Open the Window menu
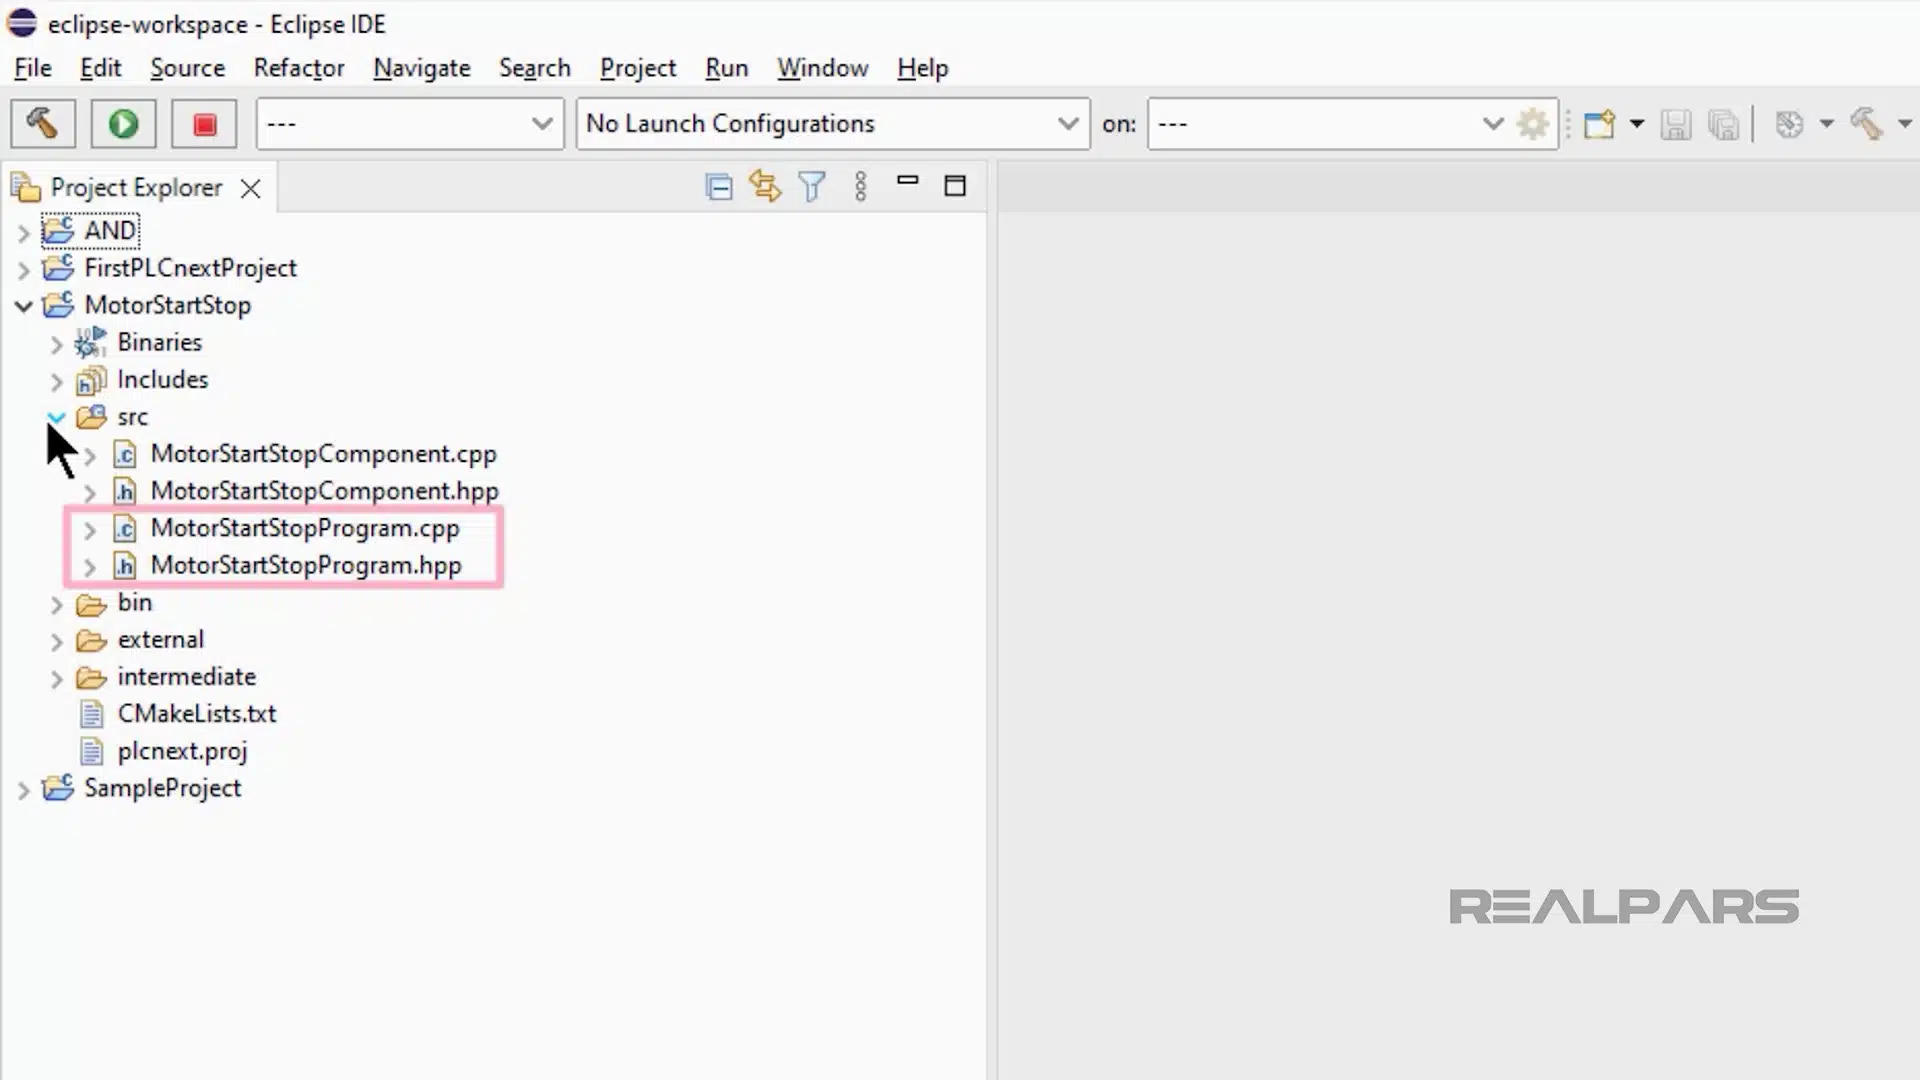Screen dimensions: 1920x1080 tap(822, 68)
